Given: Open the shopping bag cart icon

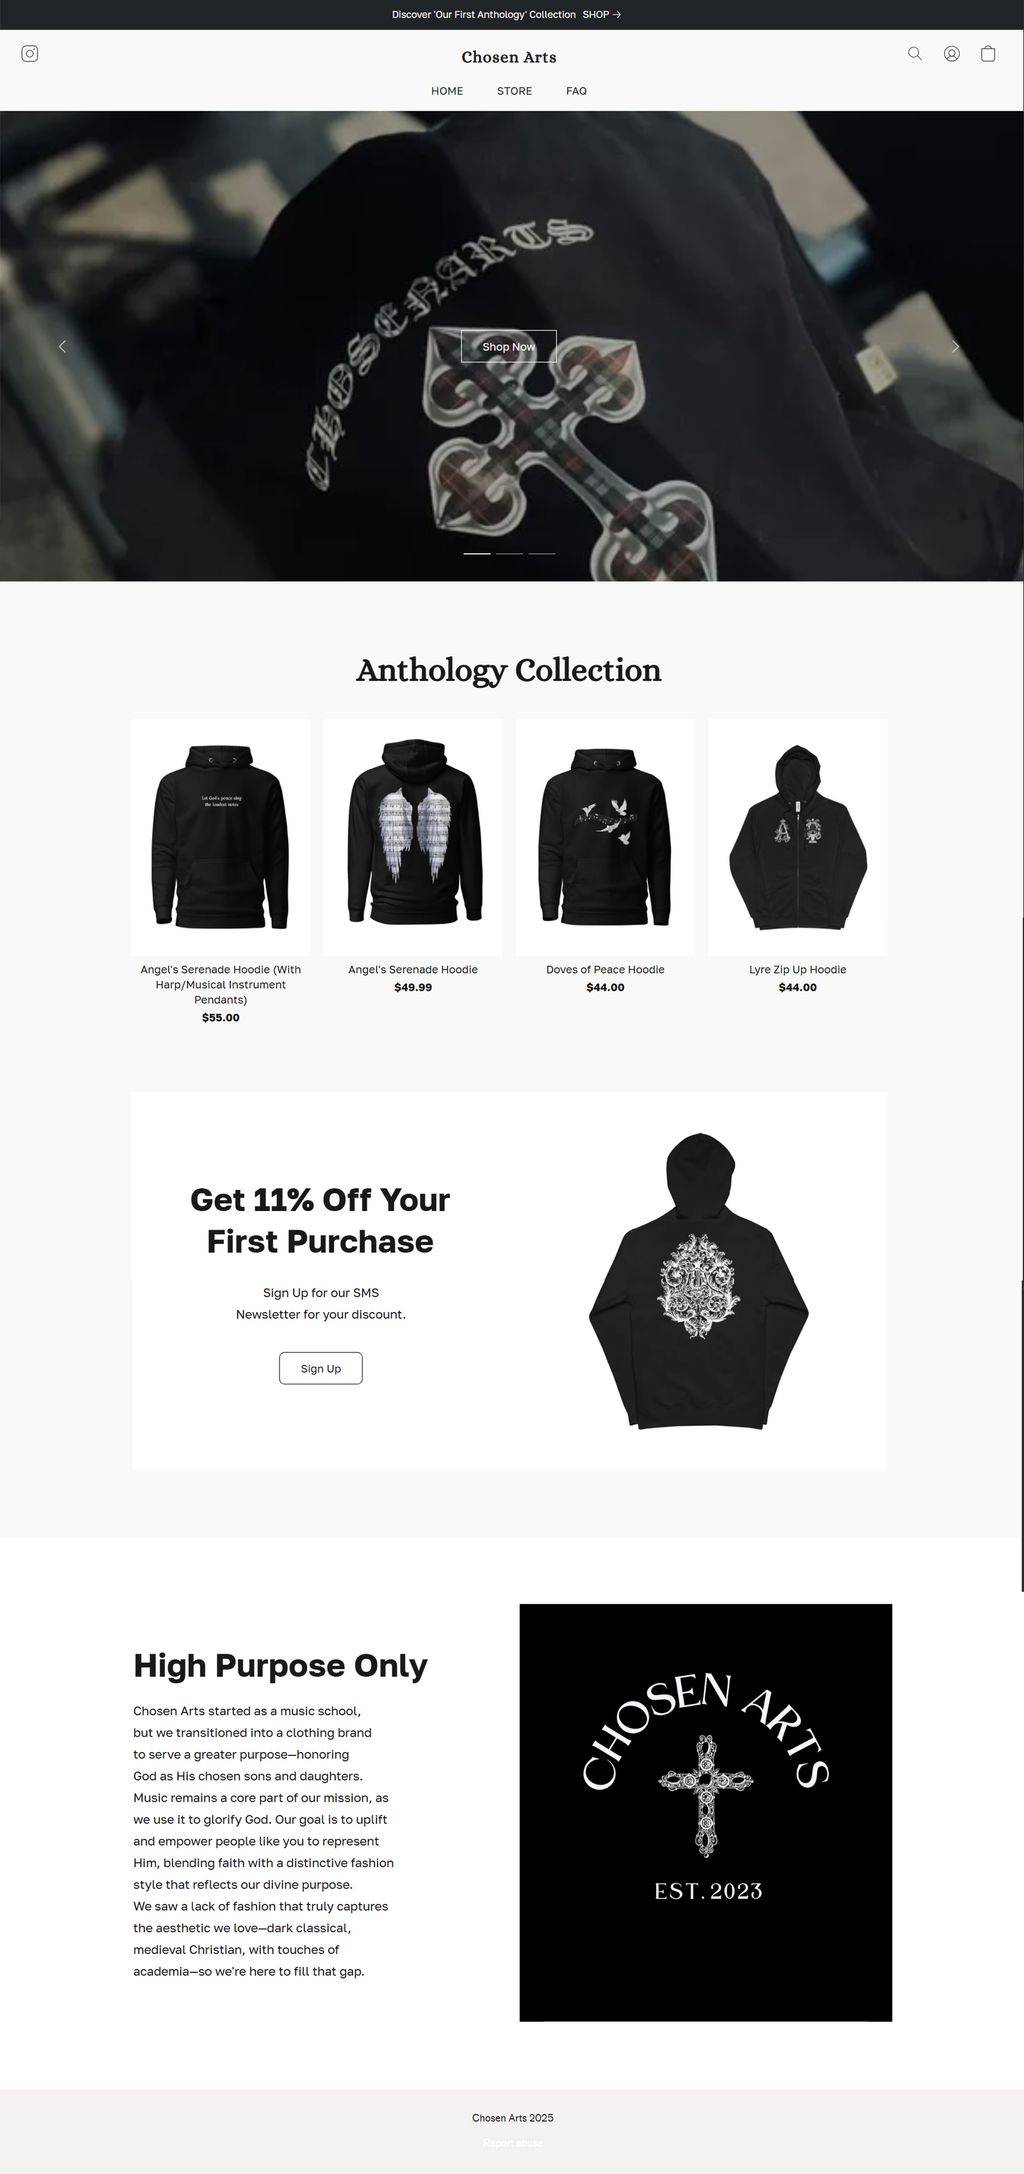Looking at the screenshot, I should point(988,54).
